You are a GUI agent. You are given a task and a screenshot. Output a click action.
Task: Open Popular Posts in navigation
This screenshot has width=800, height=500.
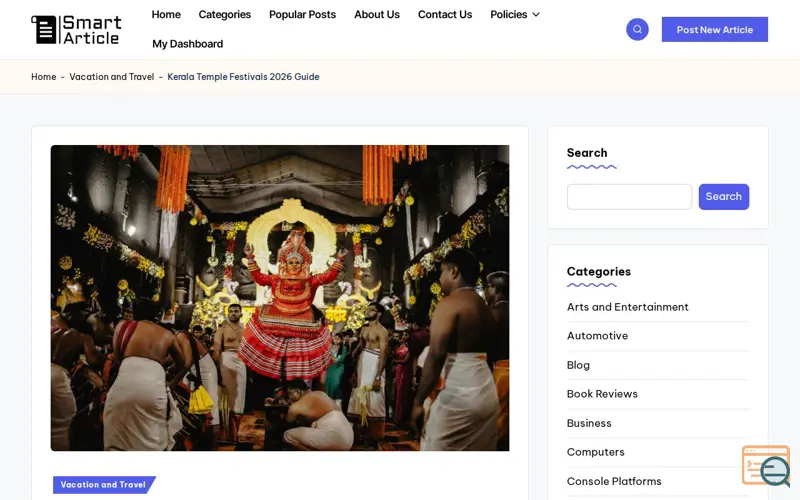coord(302,15)
